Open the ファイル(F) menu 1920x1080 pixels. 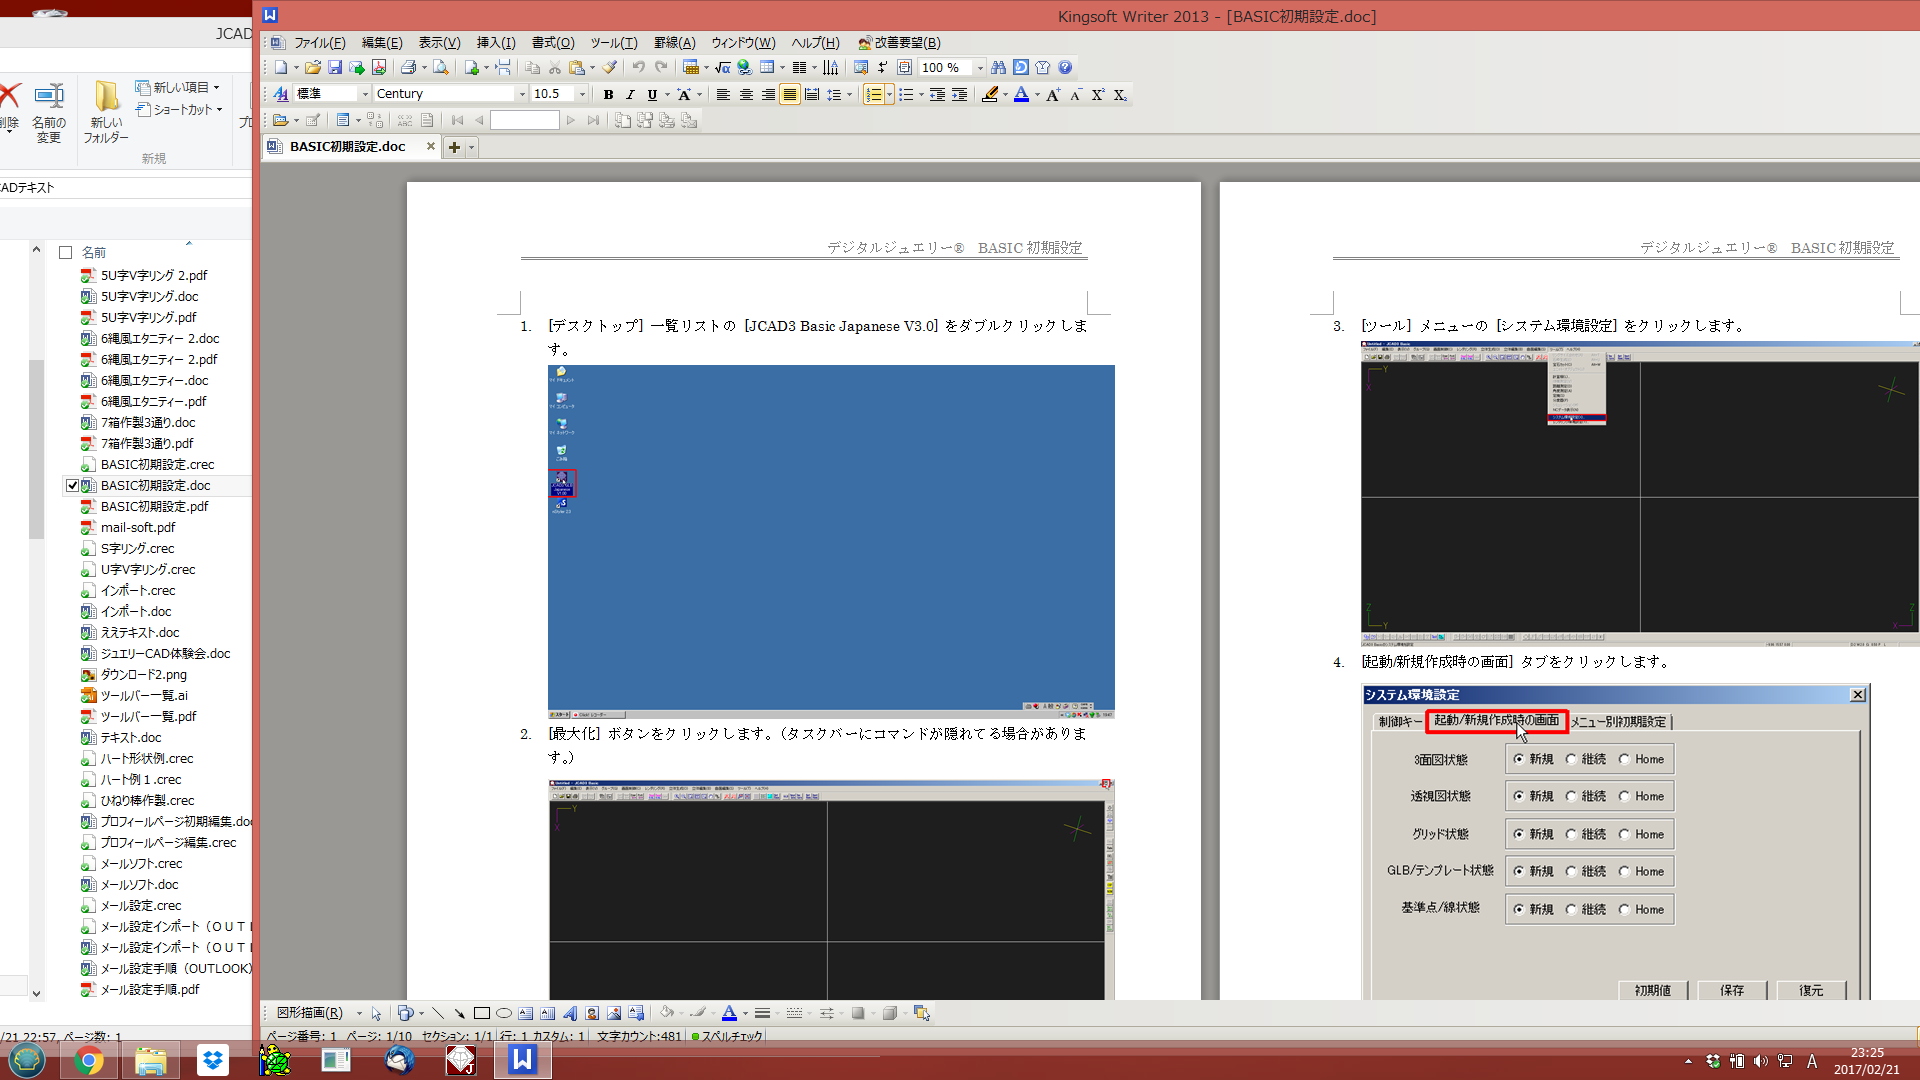coord(319,42)
